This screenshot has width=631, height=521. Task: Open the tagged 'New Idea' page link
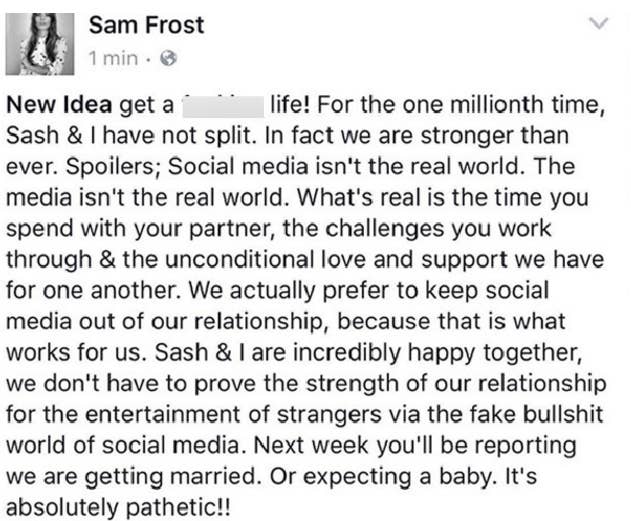click(x=59, y=105)
